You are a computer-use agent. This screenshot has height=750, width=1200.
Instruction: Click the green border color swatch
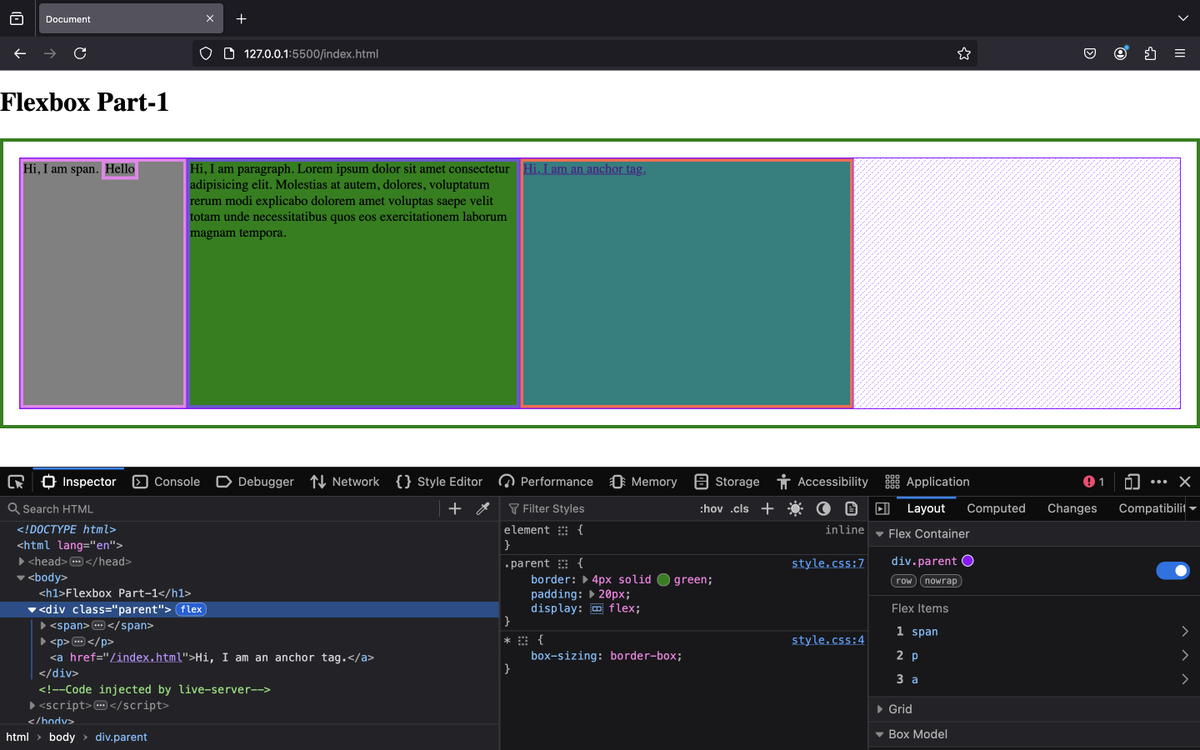(663, 580)
